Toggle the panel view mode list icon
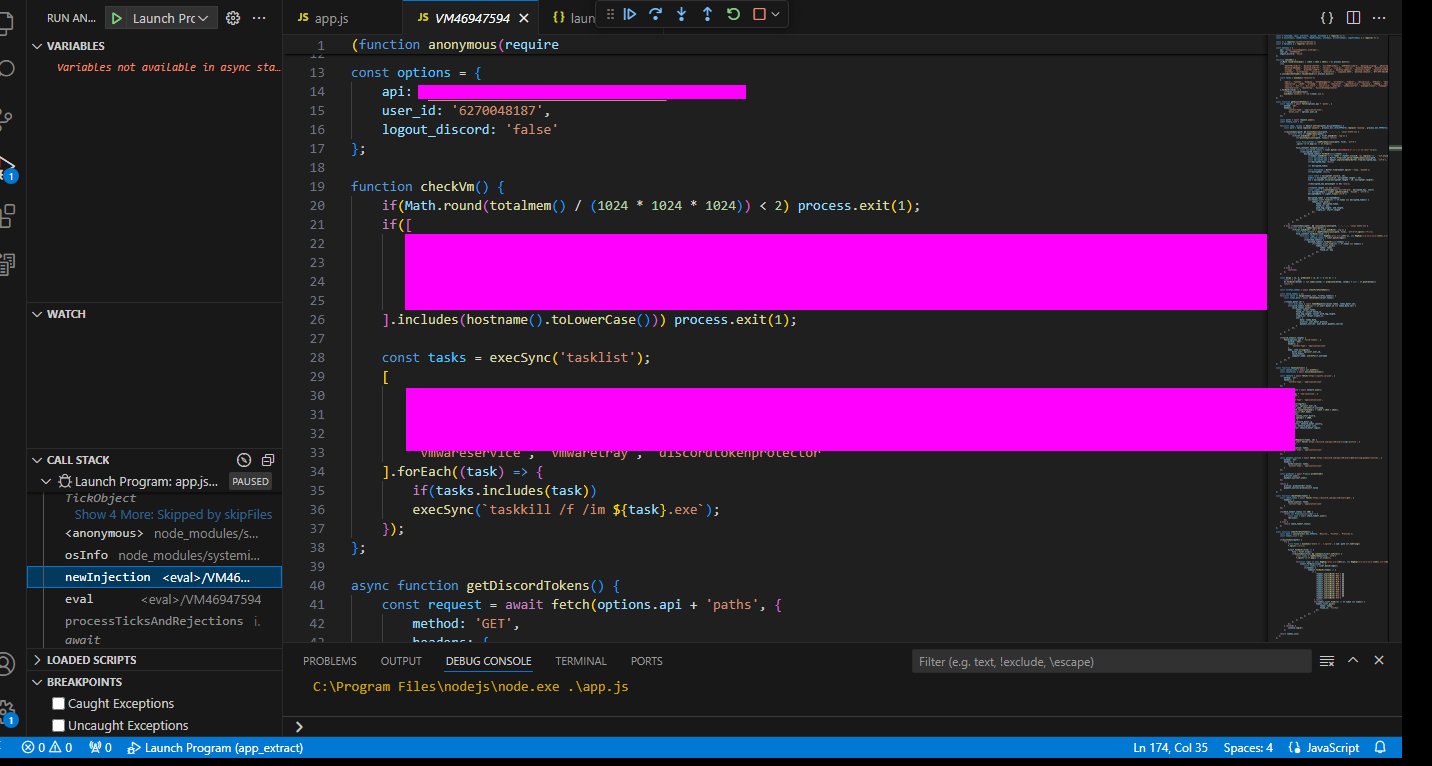1432x766 pixels. pos(1327,661)
